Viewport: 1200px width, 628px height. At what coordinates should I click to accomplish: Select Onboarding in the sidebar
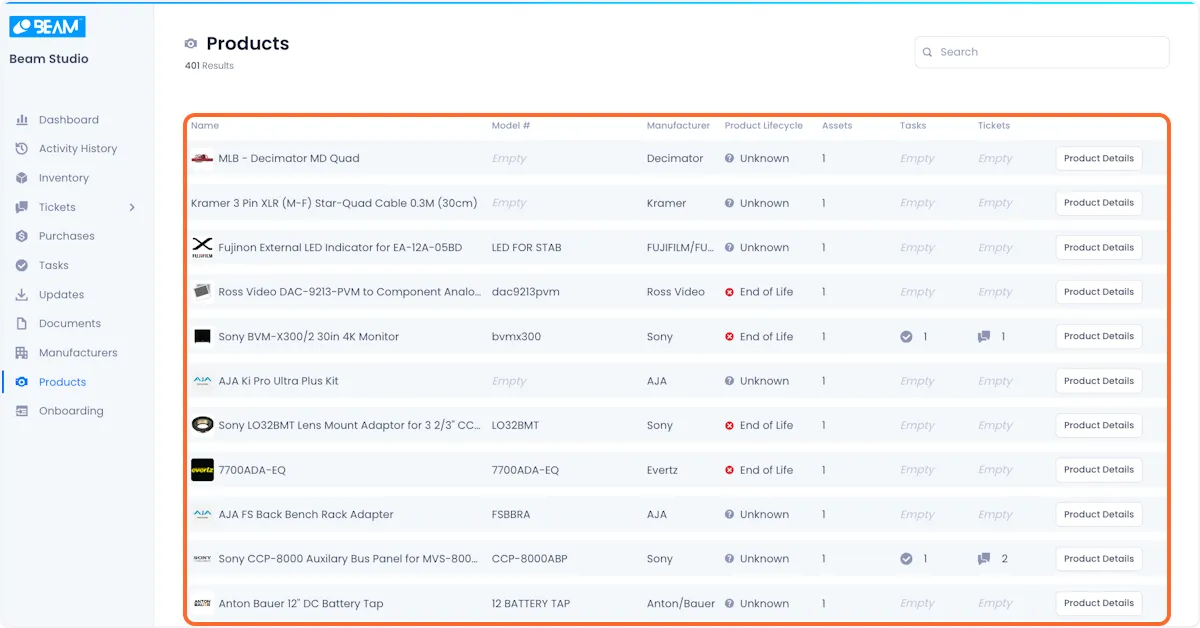coord(71,411)
